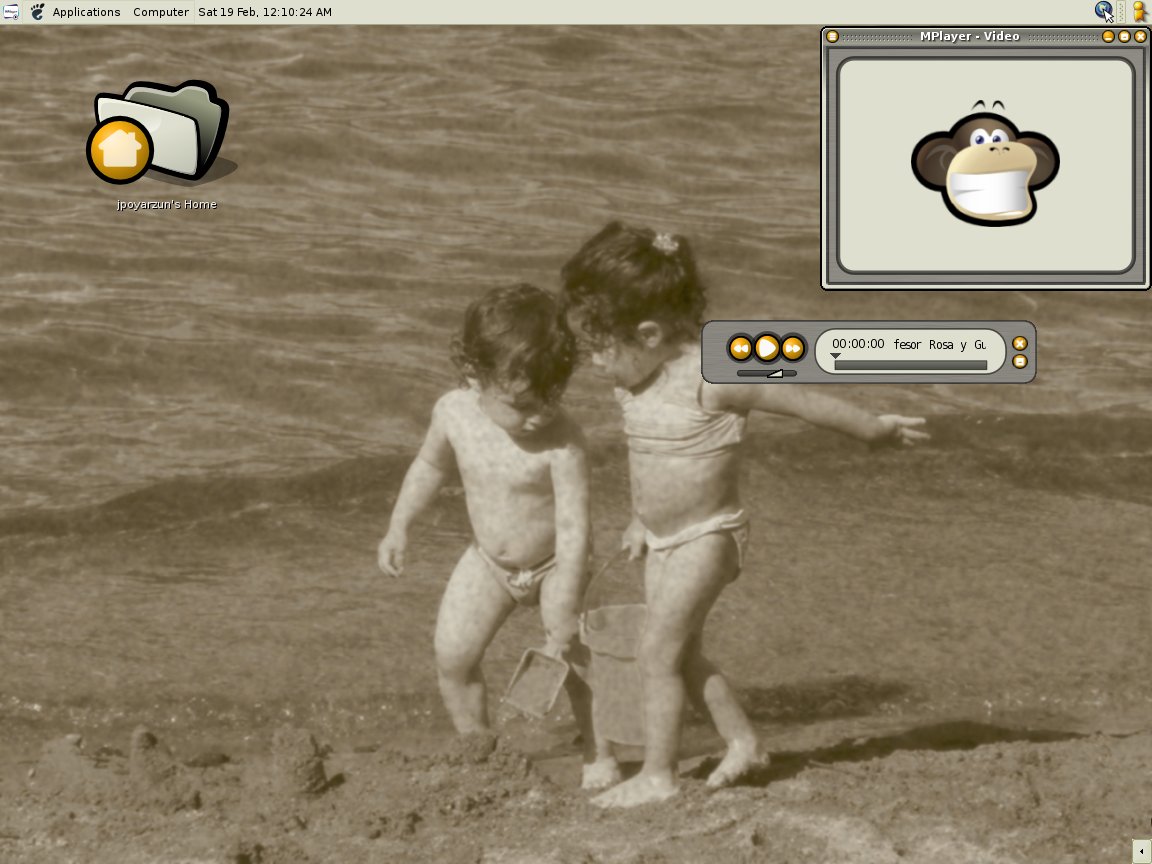Close the MPlayer control panel
This screenshot has height=864, width=1152.
pyautogui.click(x=1020, y=343)
